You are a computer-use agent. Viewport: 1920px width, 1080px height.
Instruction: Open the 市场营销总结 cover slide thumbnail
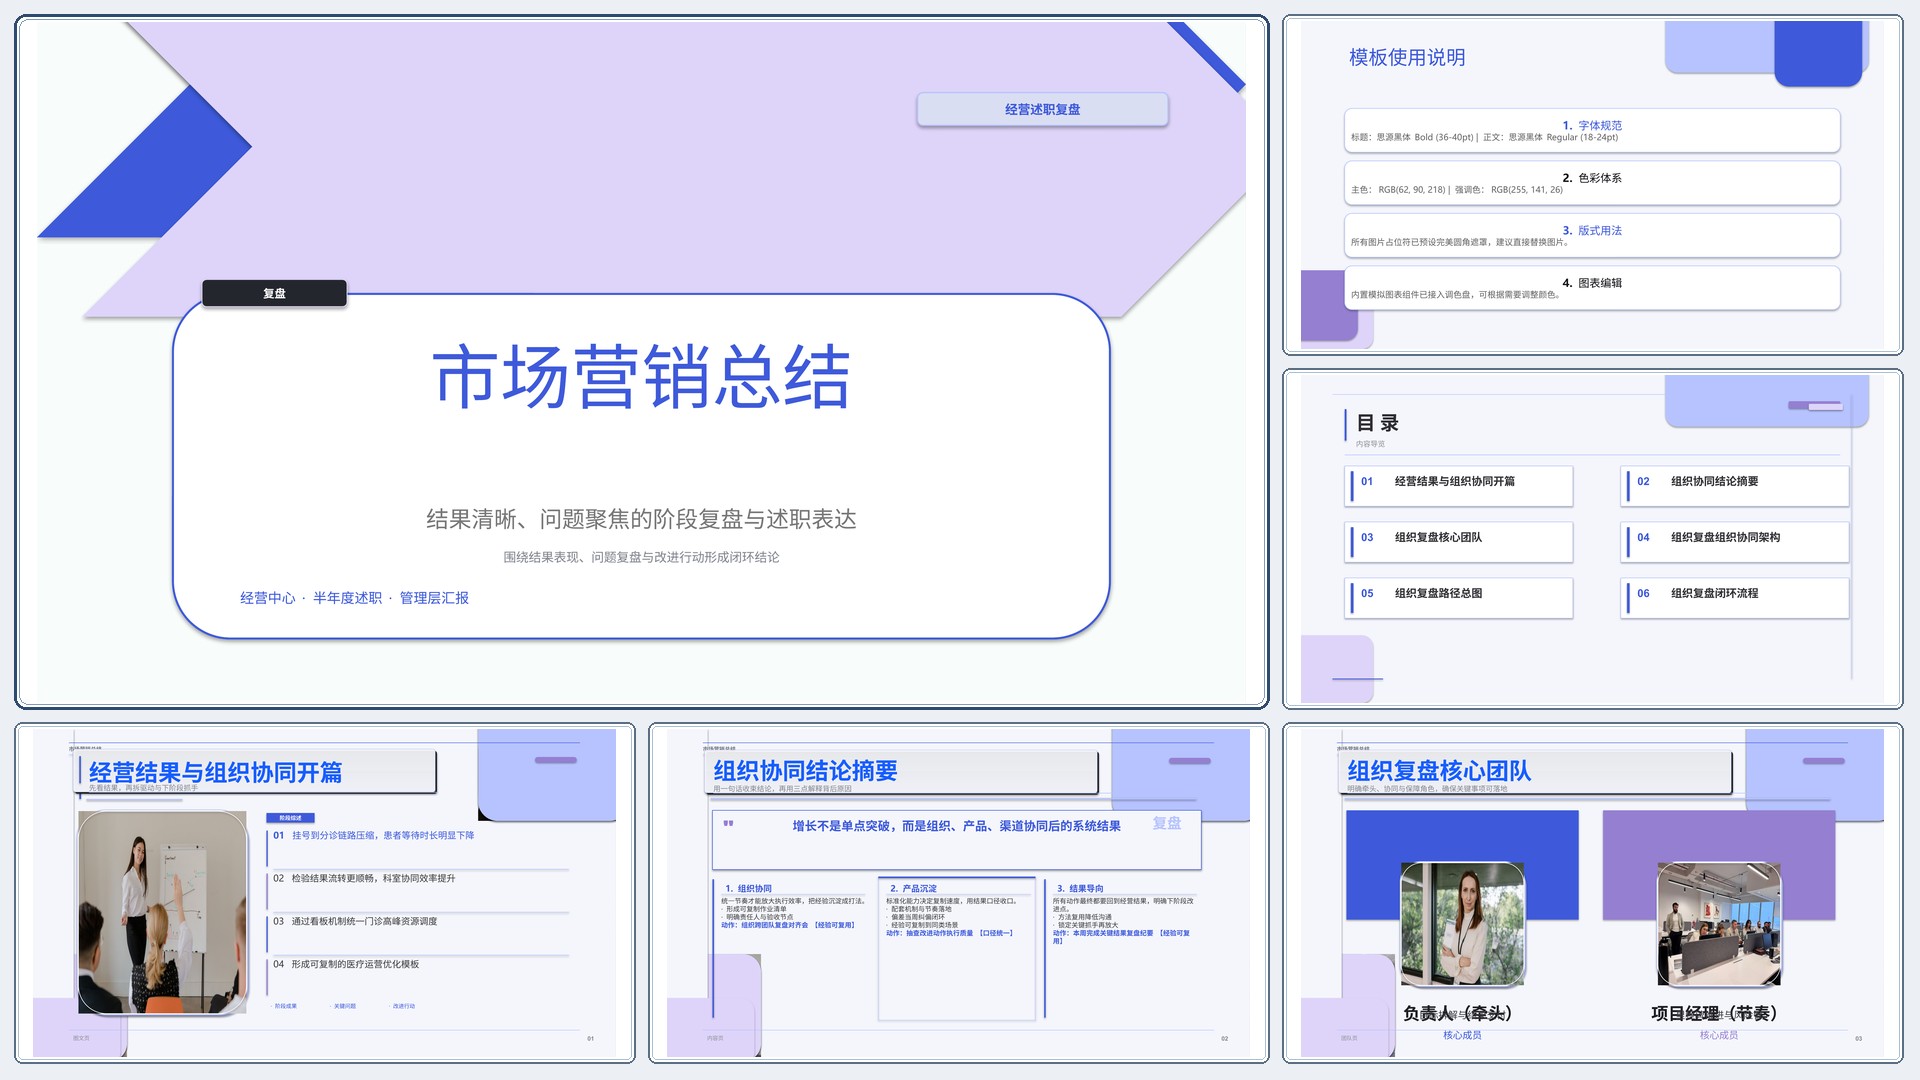pos(641,362)
